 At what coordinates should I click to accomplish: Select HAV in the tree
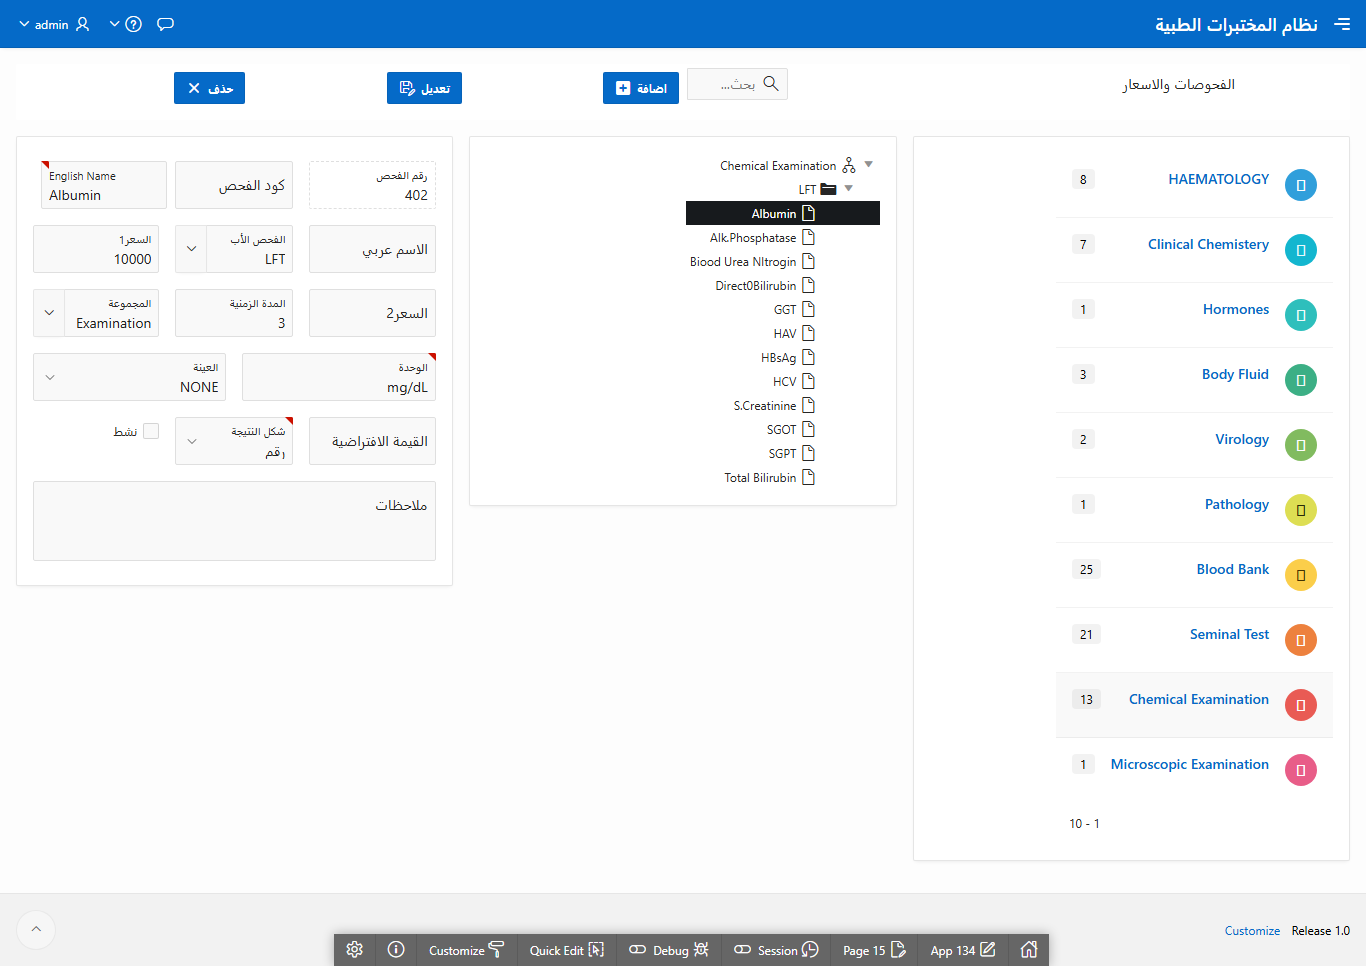pyautogui.click(x=794, y=333)
